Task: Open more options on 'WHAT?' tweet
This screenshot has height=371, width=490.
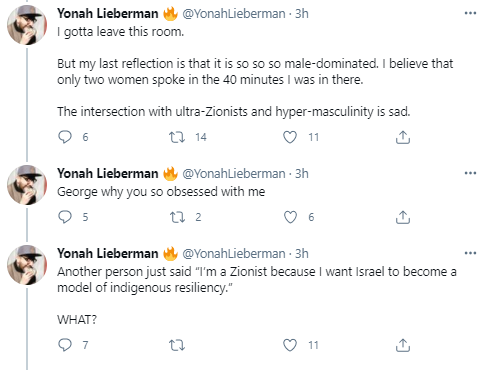Action: (470, 253)
